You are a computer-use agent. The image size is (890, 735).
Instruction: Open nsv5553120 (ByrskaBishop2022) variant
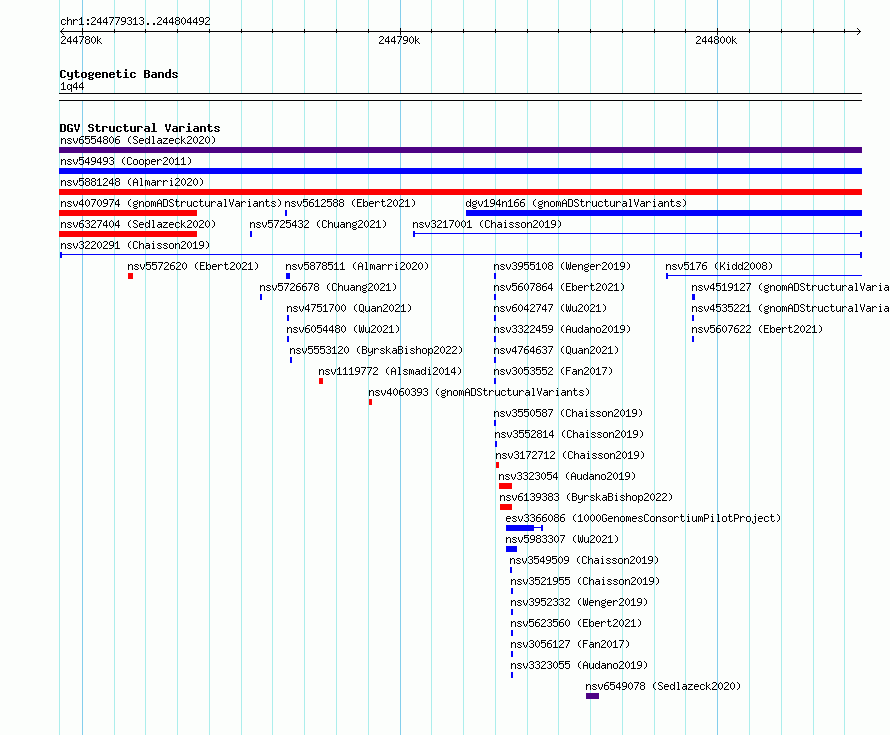point(376,350)
